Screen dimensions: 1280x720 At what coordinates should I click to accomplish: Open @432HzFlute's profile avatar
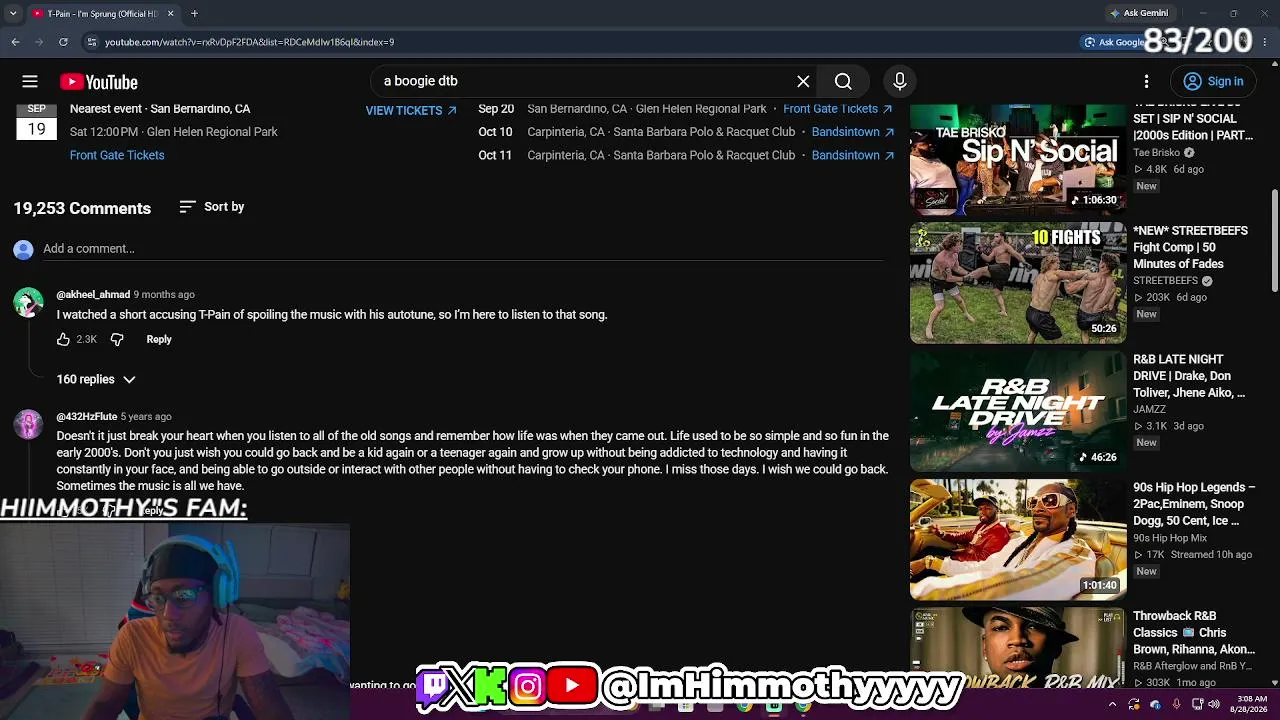tap(28, 424)
